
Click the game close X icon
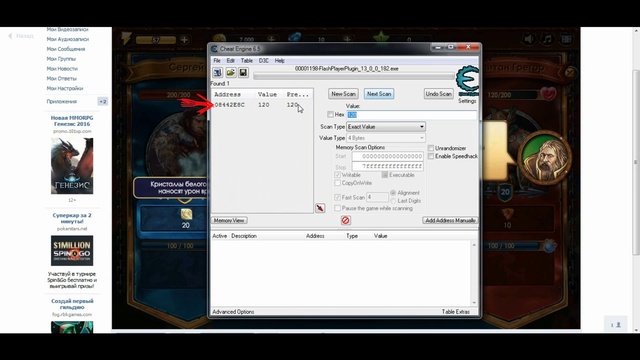[569, 73]
